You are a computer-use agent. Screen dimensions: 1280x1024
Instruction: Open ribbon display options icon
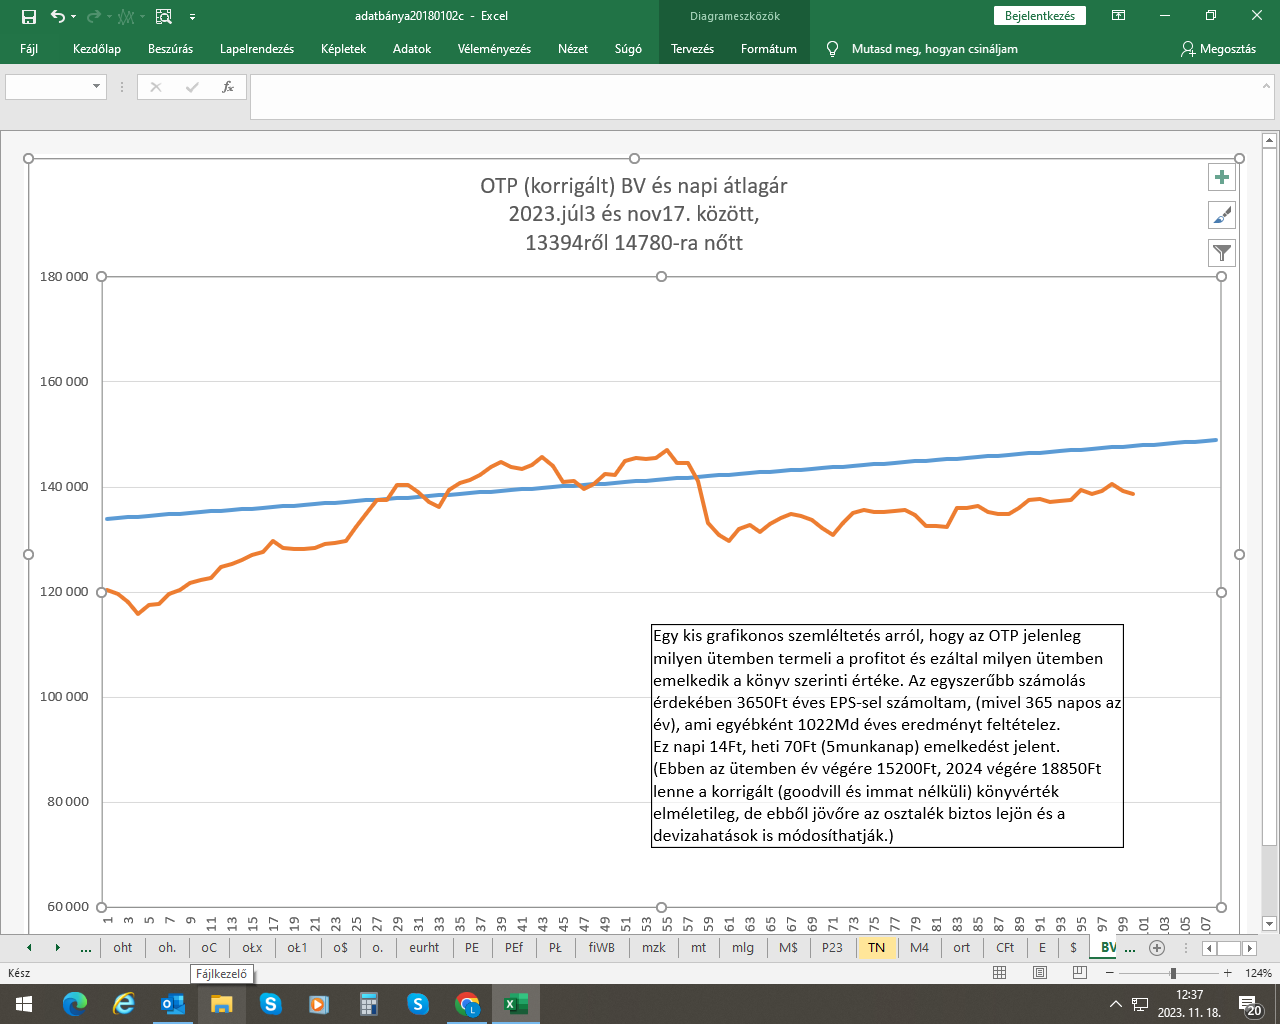1119,16
